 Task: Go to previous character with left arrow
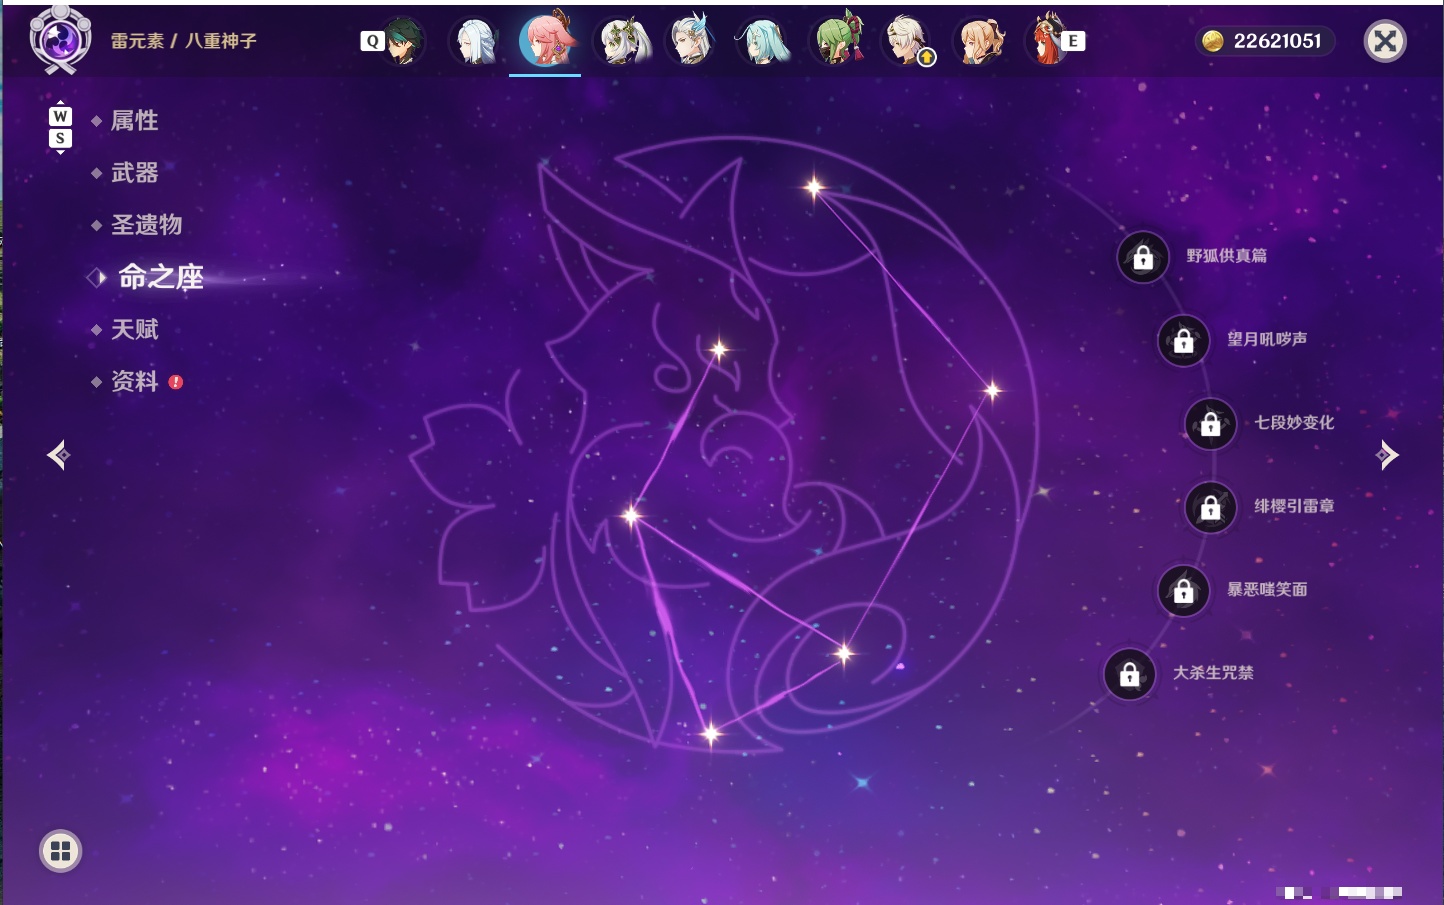click(58, 455)
